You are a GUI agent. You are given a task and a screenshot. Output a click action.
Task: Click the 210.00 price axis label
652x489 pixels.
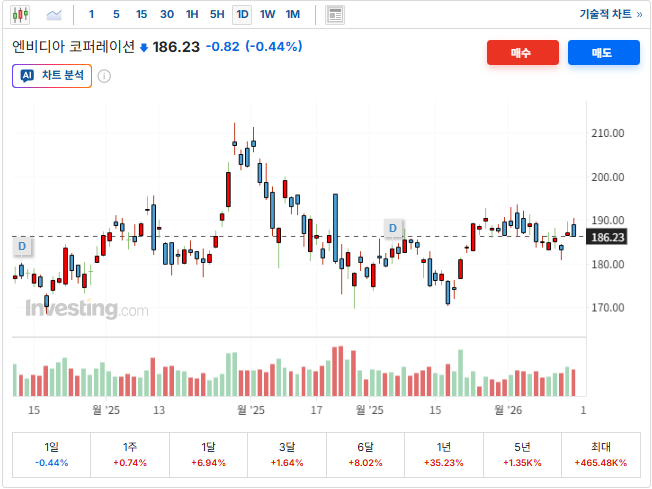(608, 133)
